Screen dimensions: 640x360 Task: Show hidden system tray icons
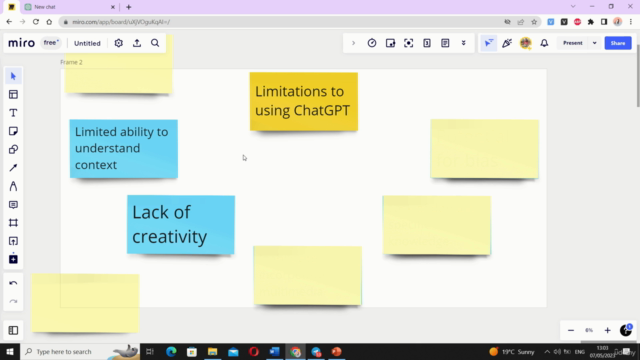click(547, 351)
